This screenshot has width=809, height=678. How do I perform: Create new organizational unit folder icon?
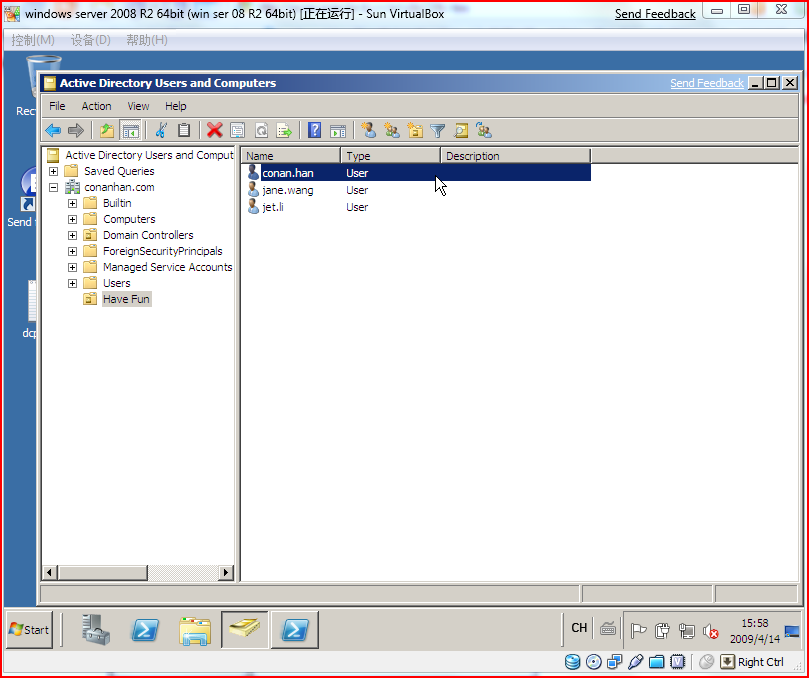(x=415, y=131)
